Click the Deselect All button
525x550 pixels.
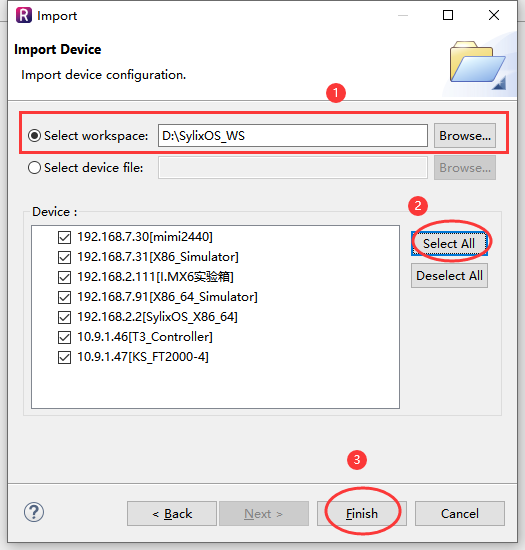[449, 276]
